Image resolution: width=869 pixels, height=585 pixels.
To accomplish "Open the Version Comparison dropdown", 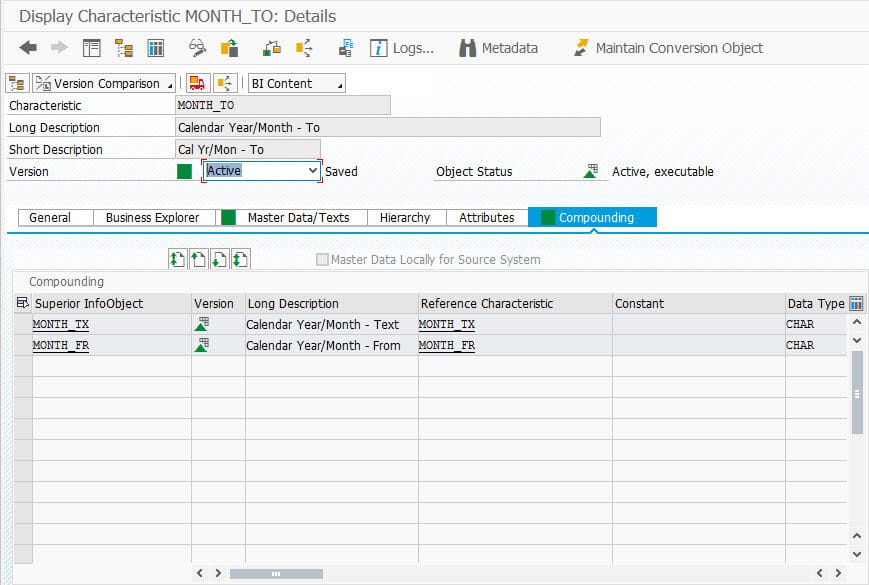I will (x=103, y=84).
